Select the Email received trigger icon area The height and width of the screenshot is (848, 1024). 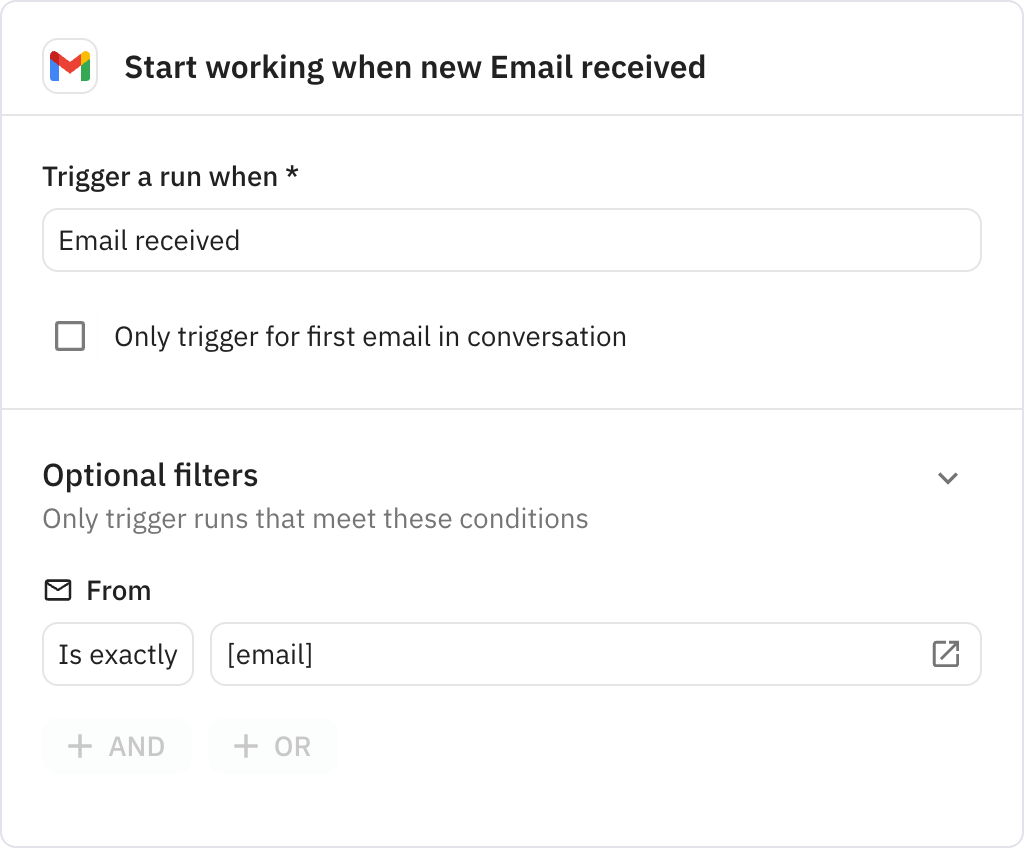pos(512,240)
